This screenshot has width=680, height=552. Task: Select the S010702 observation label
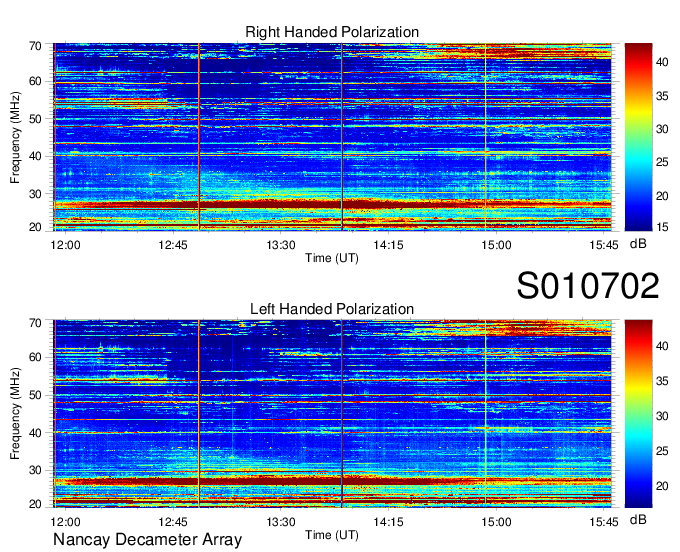pyautogui.click(x=588, y=285)
